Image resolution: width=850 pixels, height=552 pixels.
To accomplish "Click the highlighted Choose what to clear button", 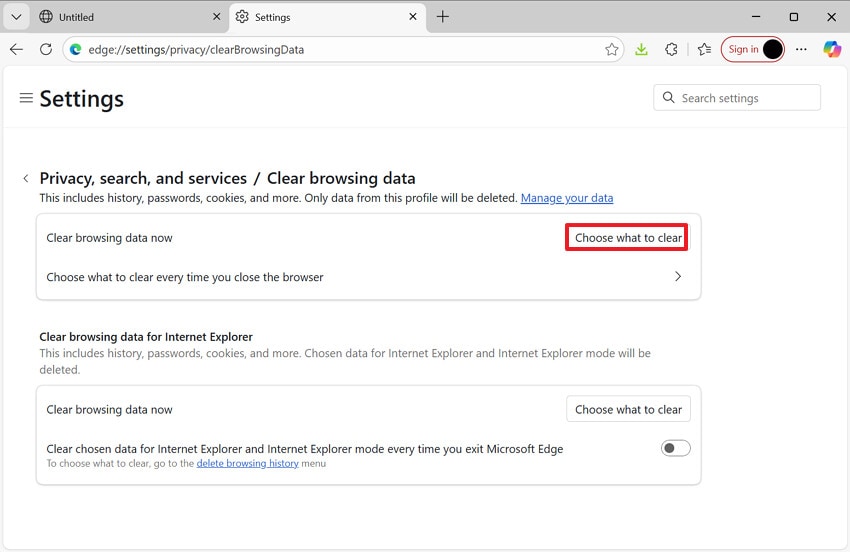I will (x=628, y=238).
